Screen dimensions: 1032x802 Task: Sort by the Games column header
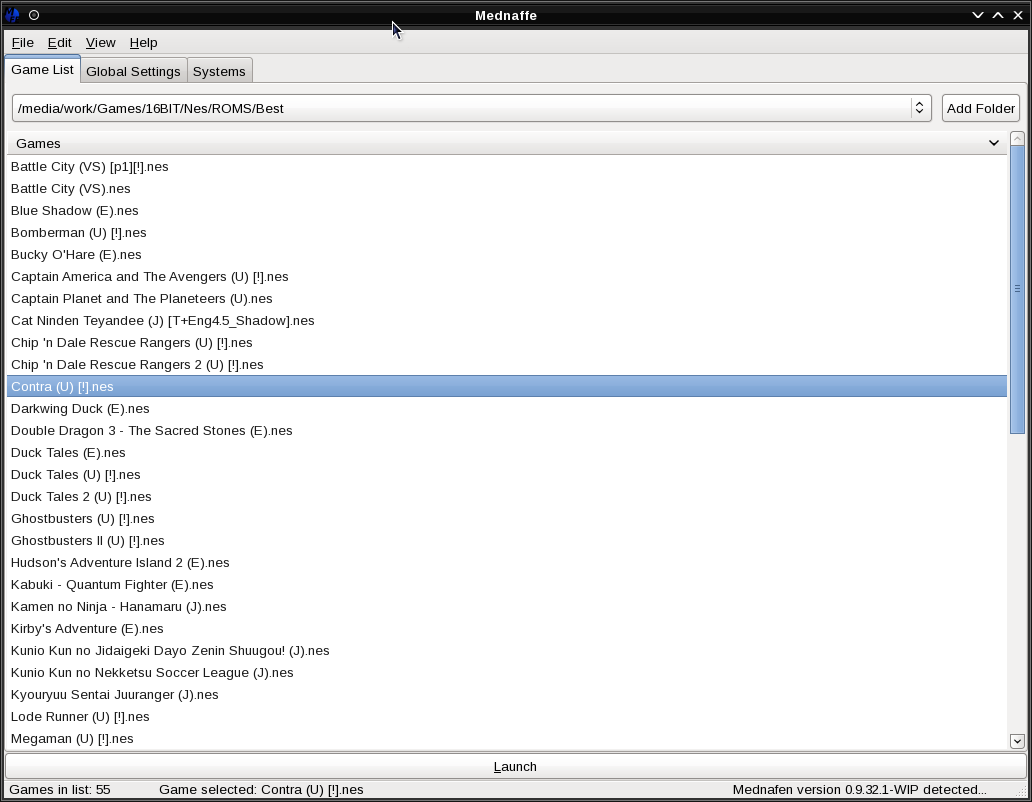point(507,143)
